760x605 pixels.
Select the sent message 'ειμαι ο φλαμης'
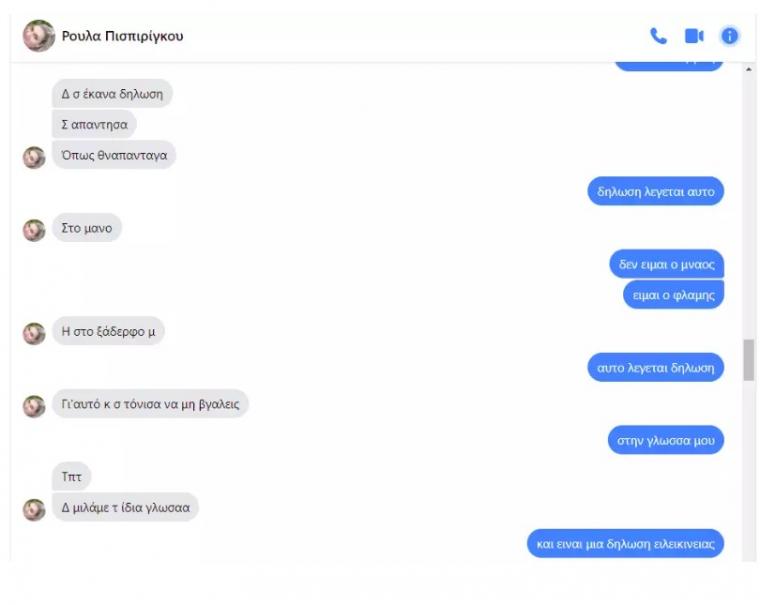pyautogui.click(x=673, y=295)
